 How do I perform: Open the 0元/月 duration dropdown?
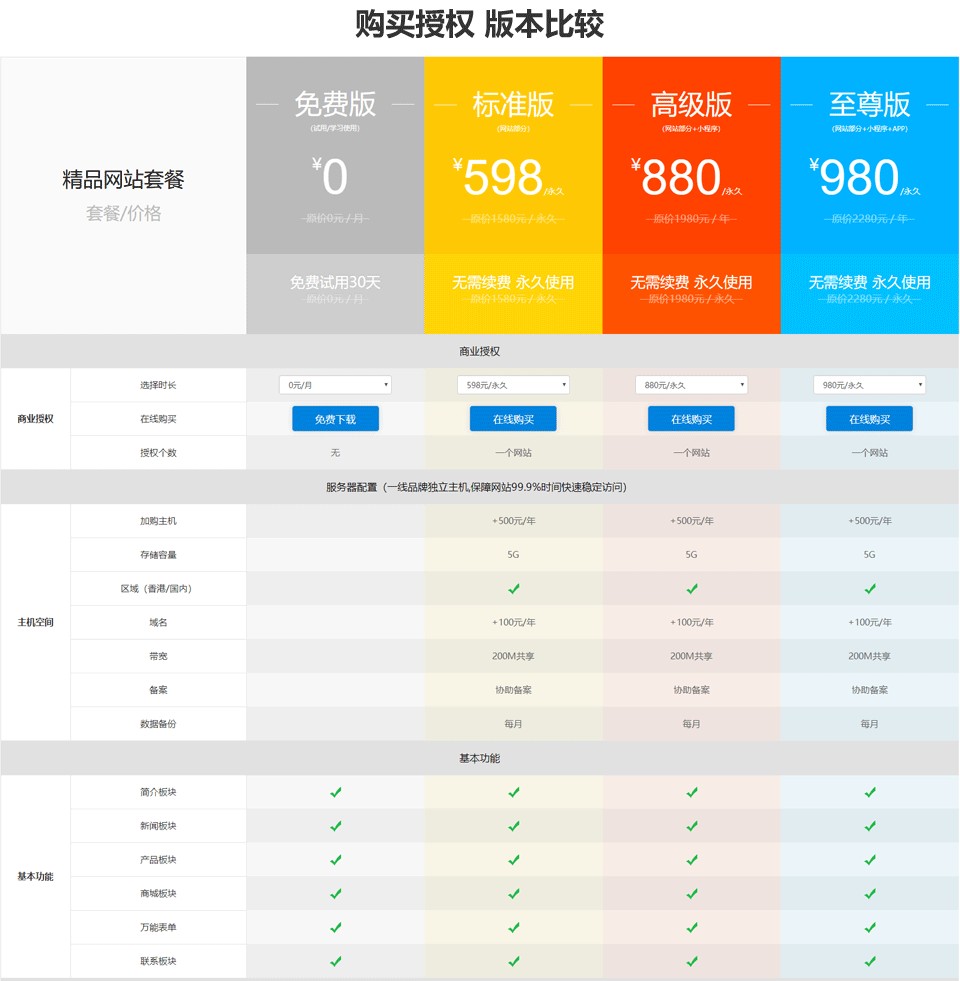click(335, 385)
